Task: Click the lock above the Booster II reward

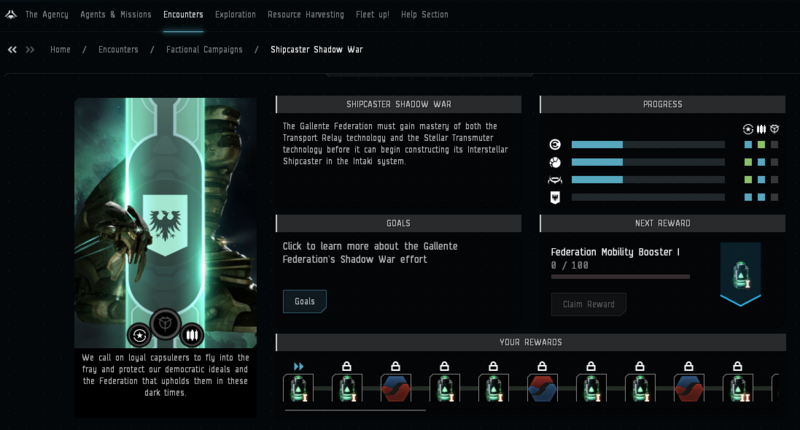Action: tap(737, 366)
